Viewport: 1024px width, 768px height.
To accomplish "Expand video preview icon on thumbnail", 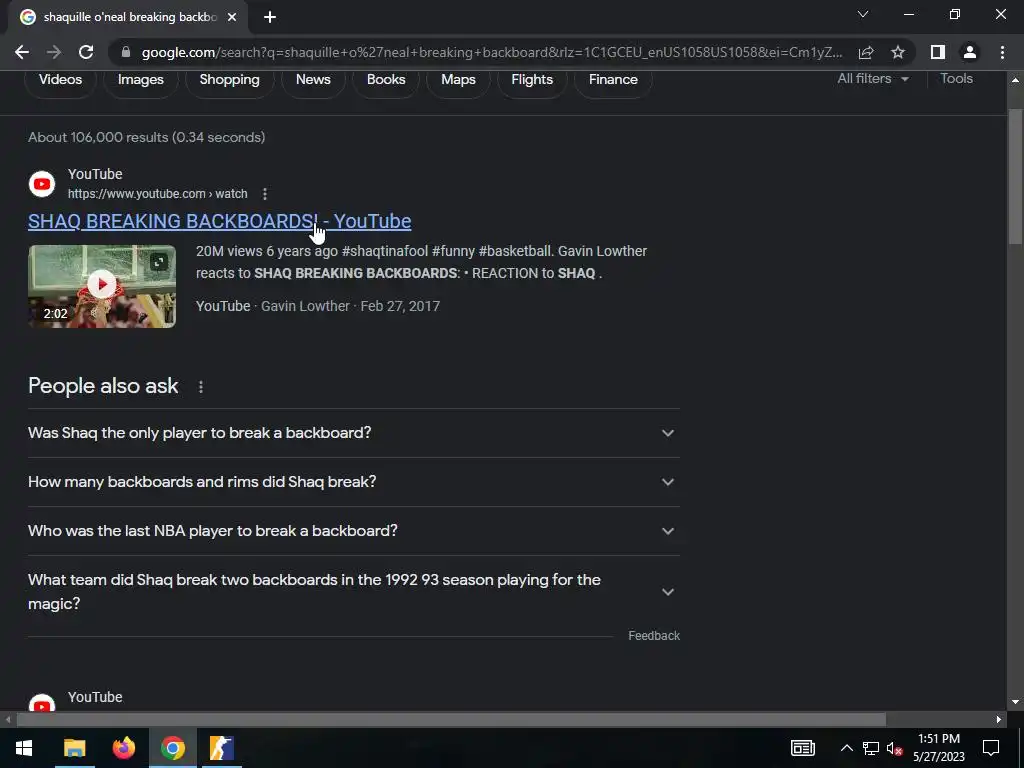I will pyautogui.click(x=159, y=262).
